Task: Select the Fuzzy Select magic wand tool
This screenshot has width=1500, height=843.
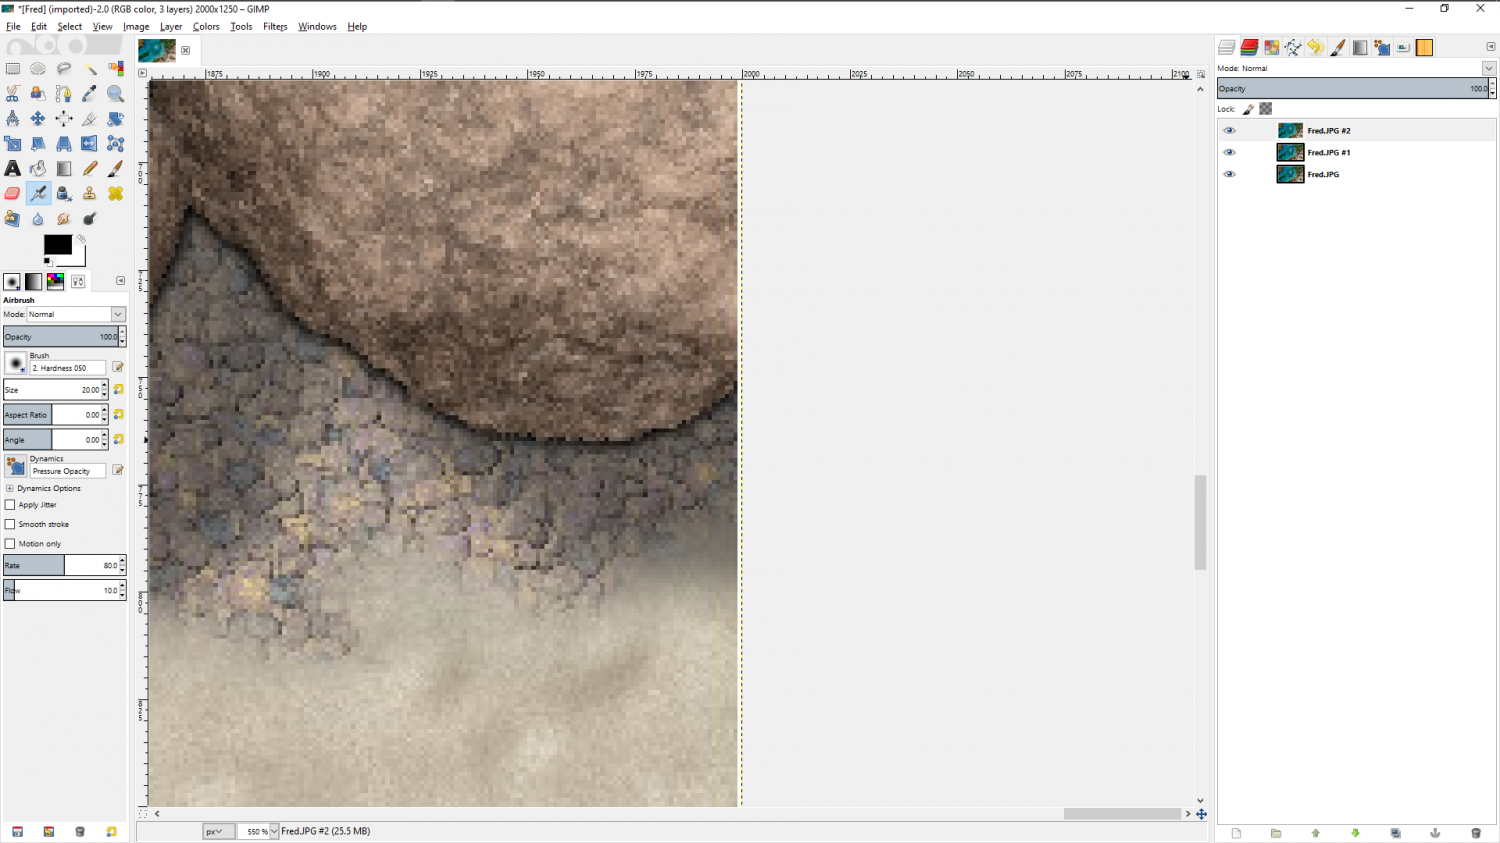Action: (x=90, y=69)
